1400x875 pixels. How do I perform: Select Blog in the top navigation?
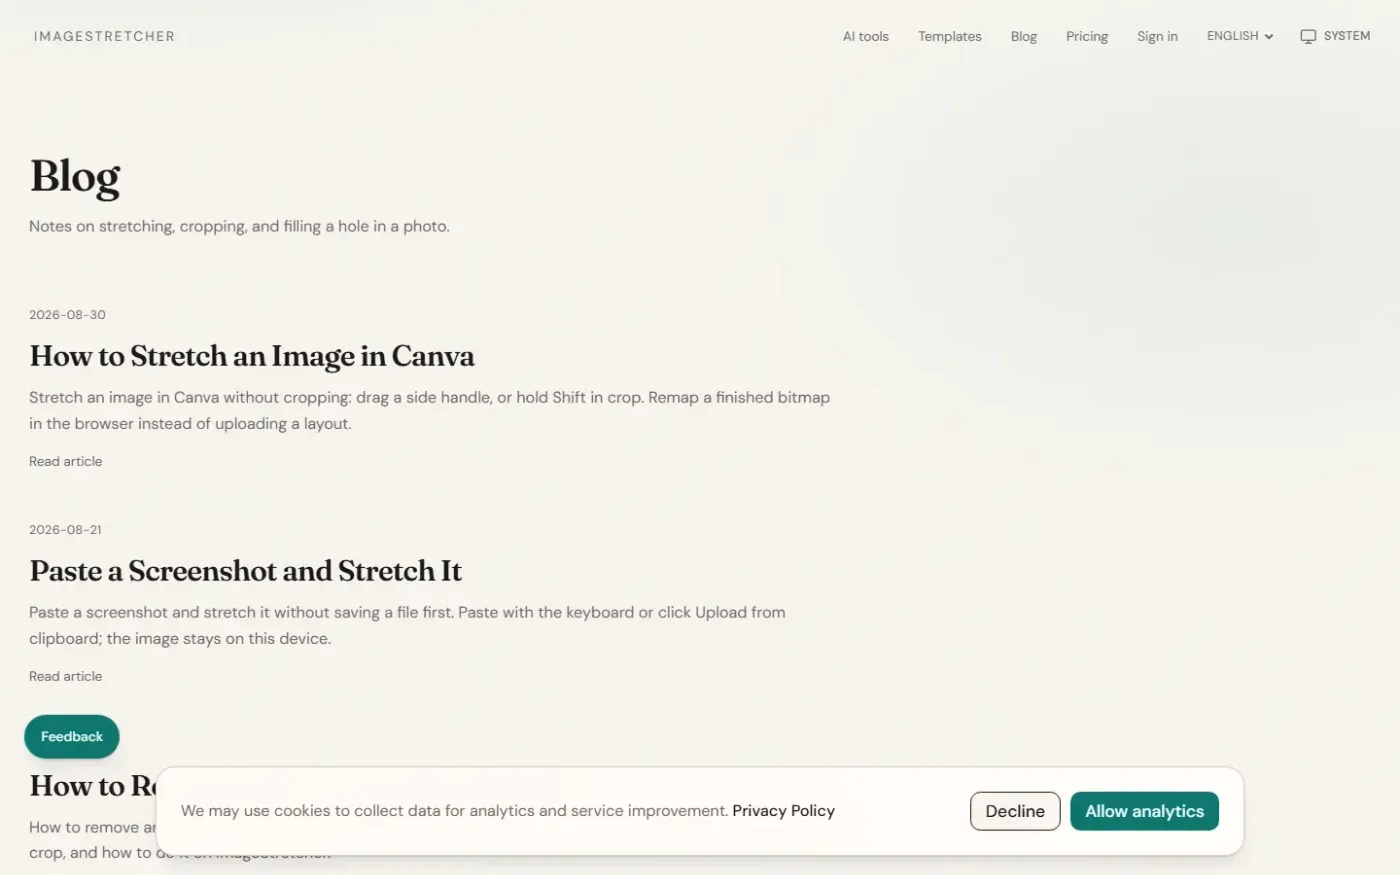point(1023,36)
